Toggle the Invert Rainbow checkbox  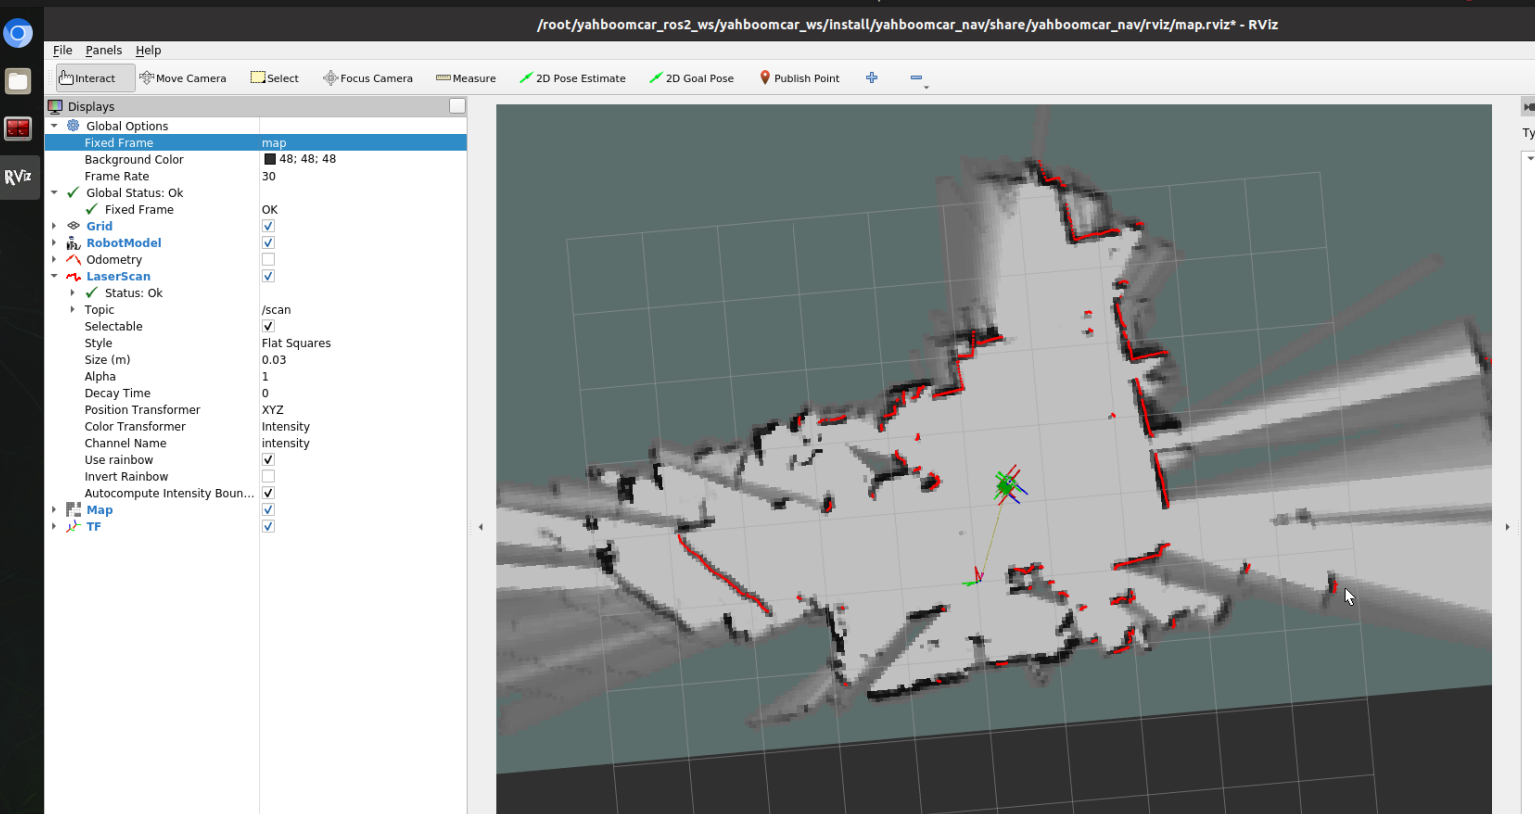point(268,477)
